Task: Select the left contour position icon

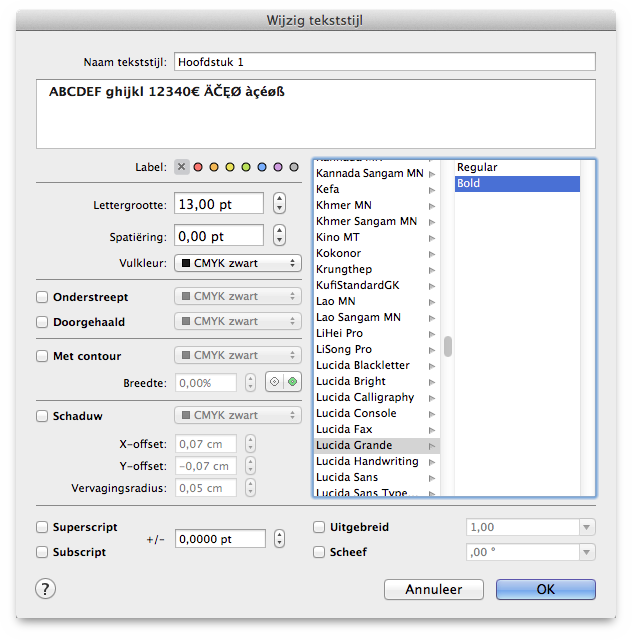Action: click(x=275, y=382)
